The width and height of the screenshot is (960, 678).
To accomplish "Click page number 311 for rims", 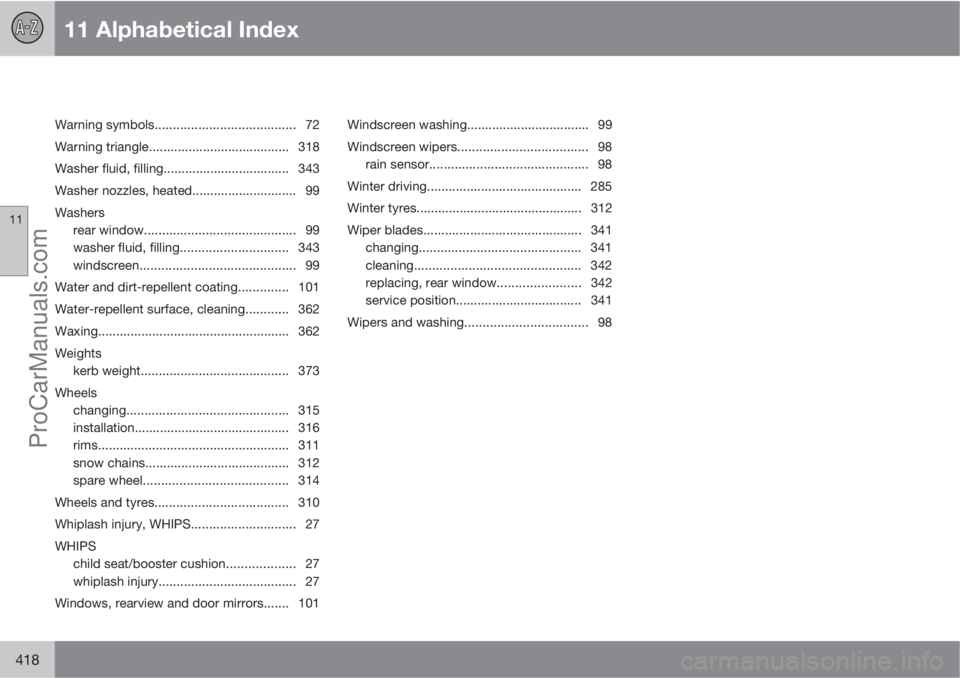I will click(309, 445).
